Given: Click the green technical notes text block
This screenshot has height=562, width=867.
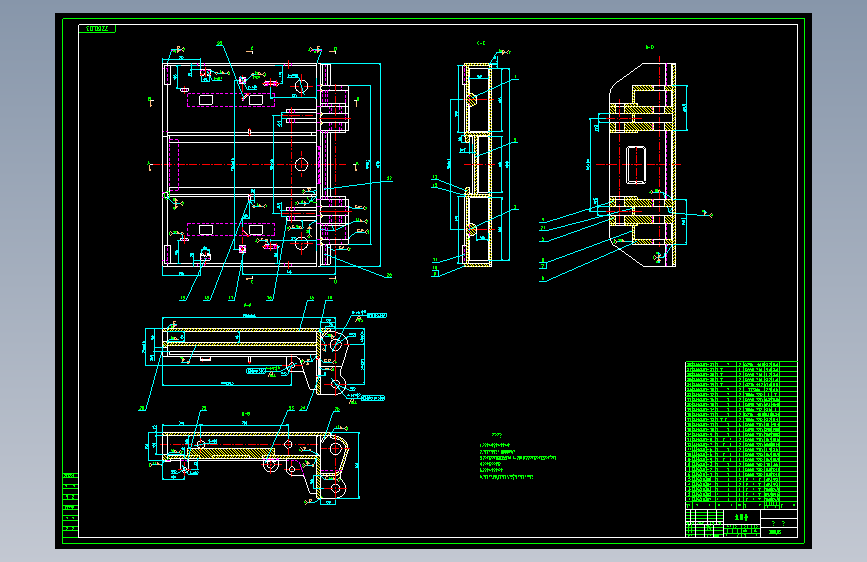Looking at the screenshot, I should [518, 456].
